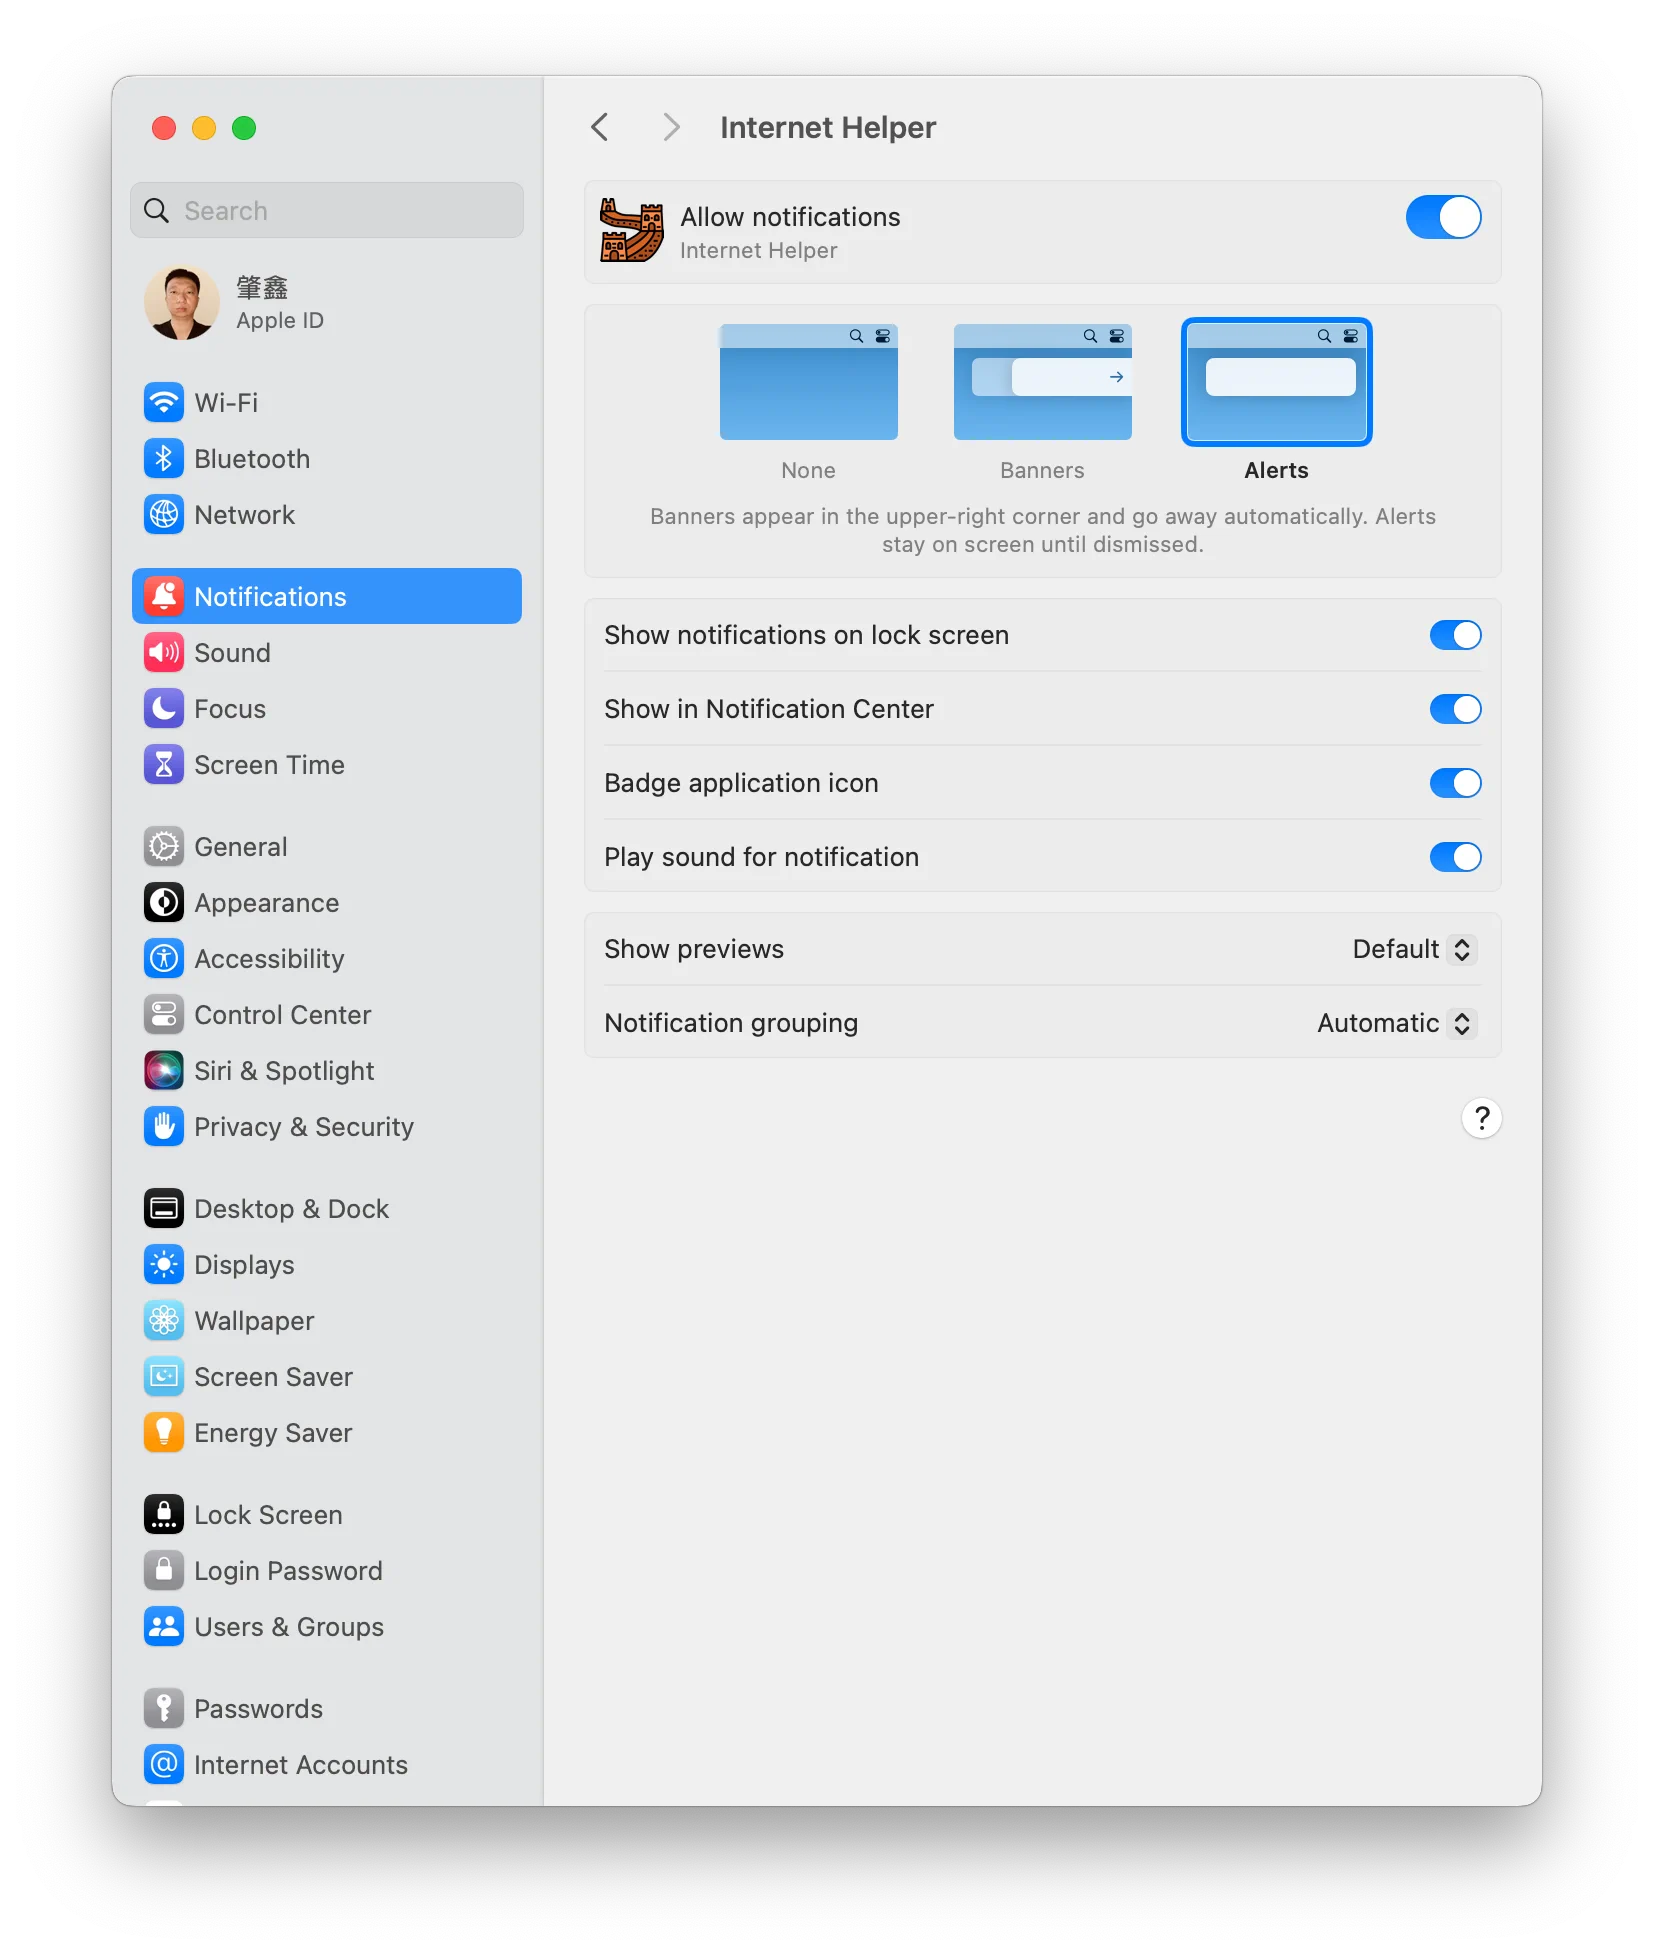Open the Passwords key icon
The height and width of the screenshot is (1954, 1654).
[164, 1709]
